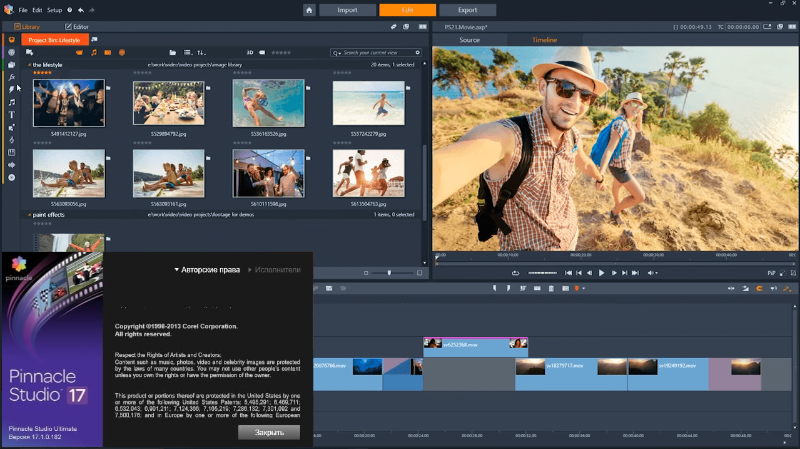Collapse the Авторские права section
Image resolution: width=800 pixels, height=449 pixels.
(x=207, y=269)
